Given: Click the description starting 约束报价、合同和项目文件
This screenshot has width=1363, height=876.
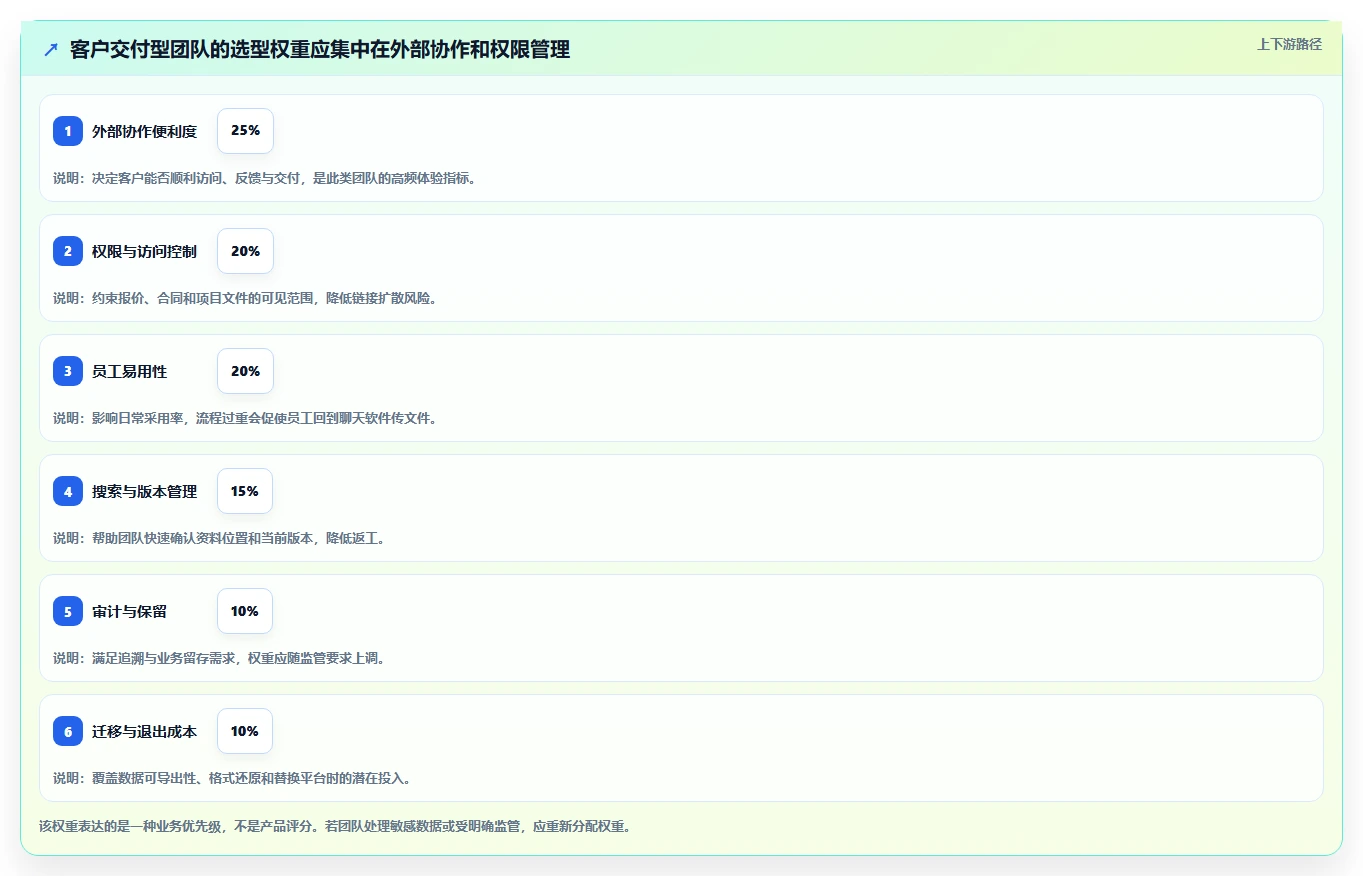Looking at the screenshot, I should (x=245, y=298).
